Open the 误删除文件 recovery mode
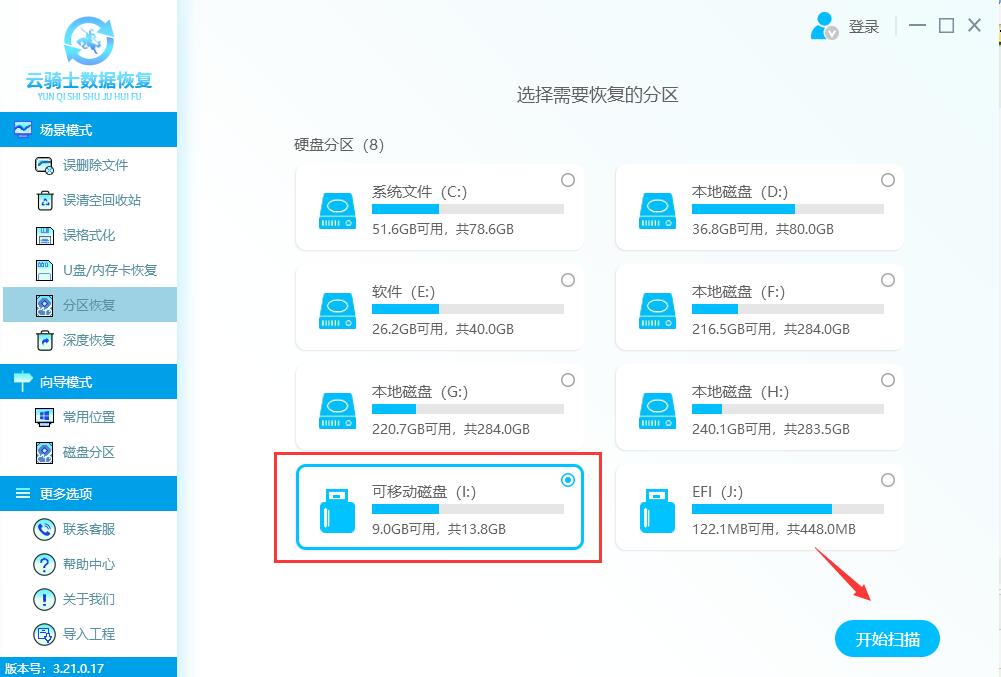The width and height of the screenshot is (1001, 677). [89, 165]
